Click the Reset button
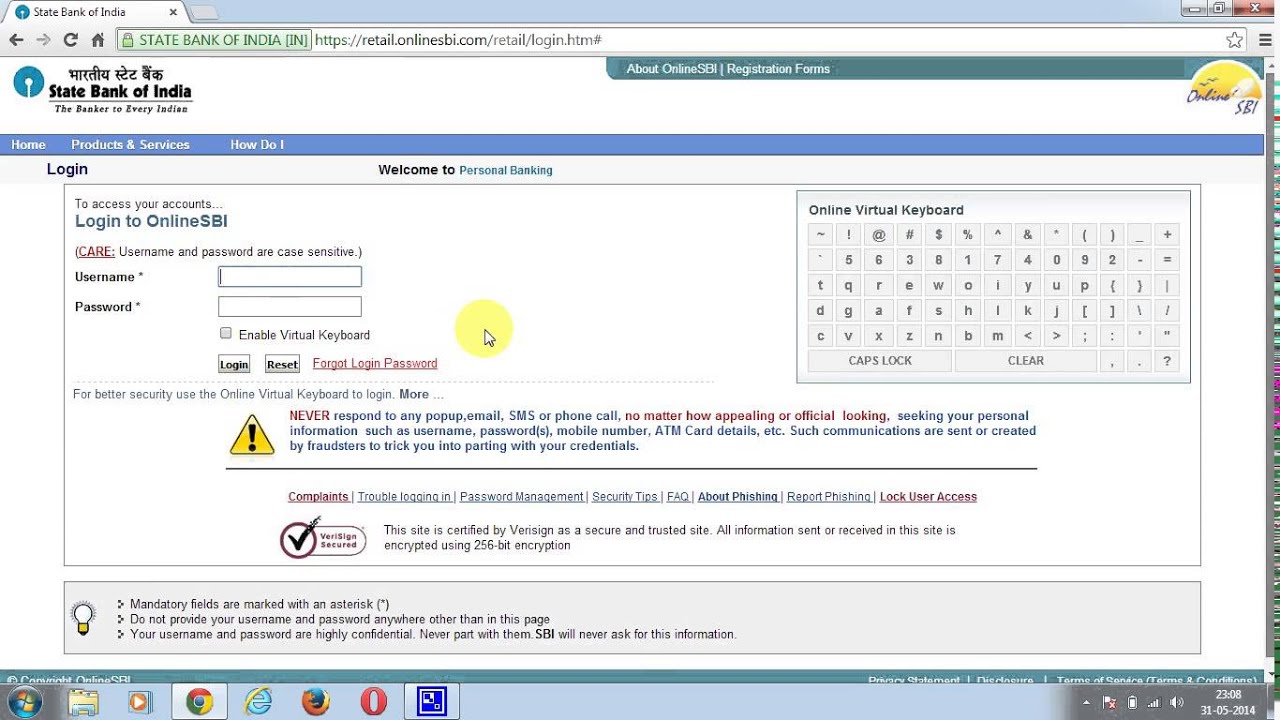 point(282,364)
